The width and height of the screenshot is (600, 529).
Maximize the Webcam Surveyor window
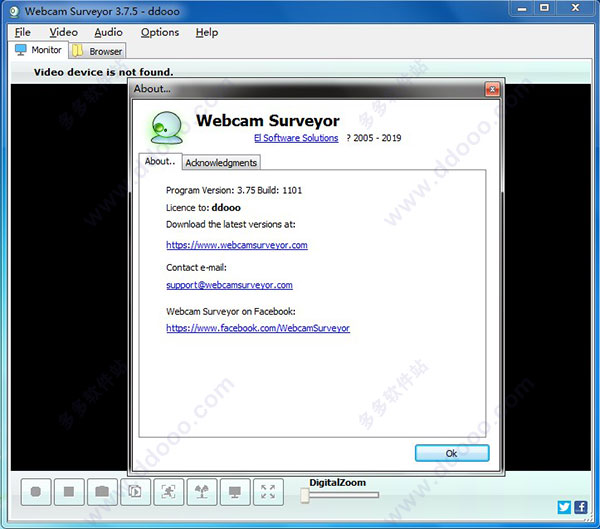[545, 8]
